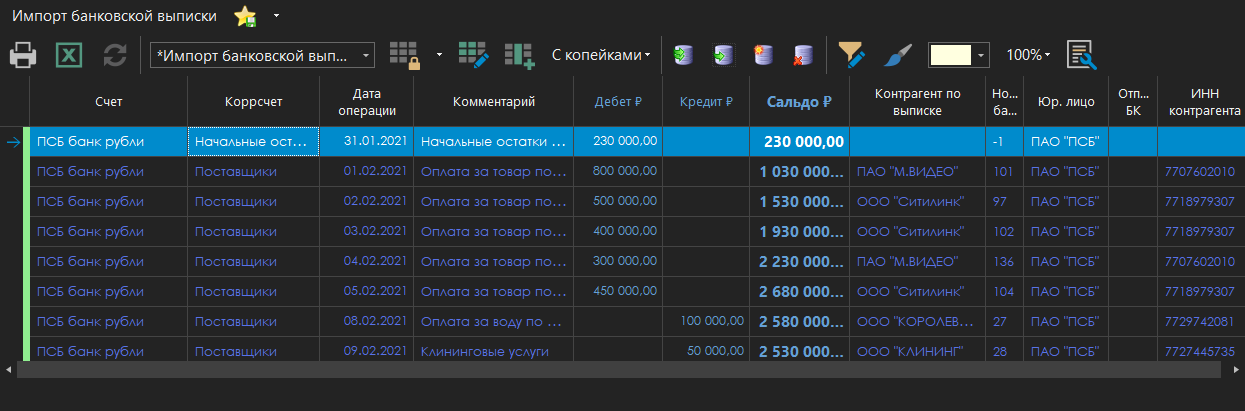Sort by the 'Счет' column header
The height and width of the screenshot is (411, 1245).
pos(109,102)
